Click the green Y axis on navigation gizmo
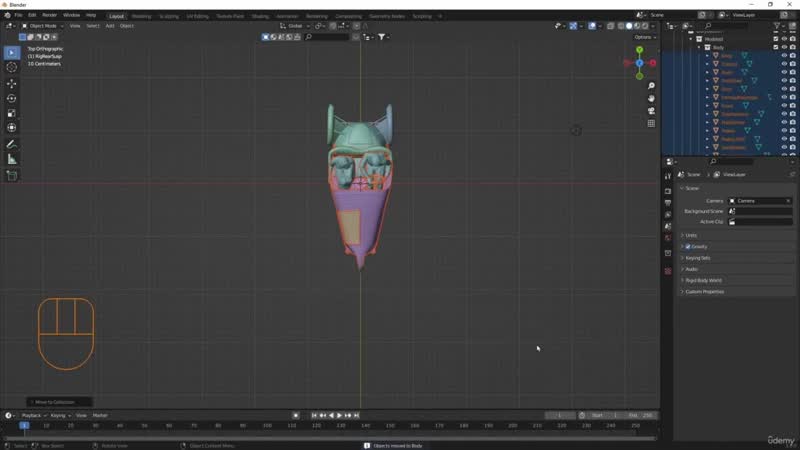The image size is (800, 450). (x=639, y=50)
